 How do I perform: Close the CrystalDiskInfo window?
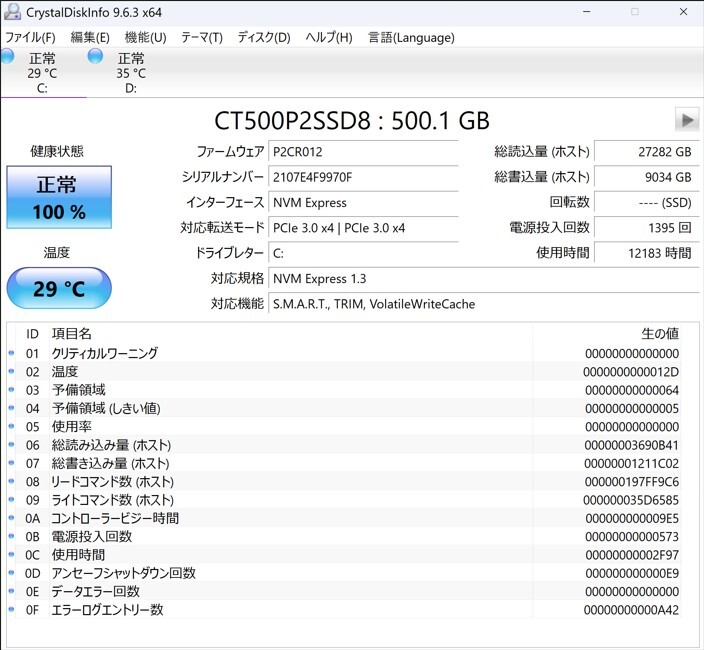coord(683,12)
